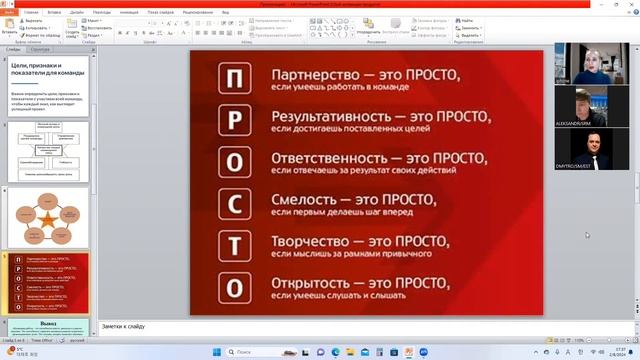
Task: Open the Макет layout dropdown
Action: click(91, 21)
